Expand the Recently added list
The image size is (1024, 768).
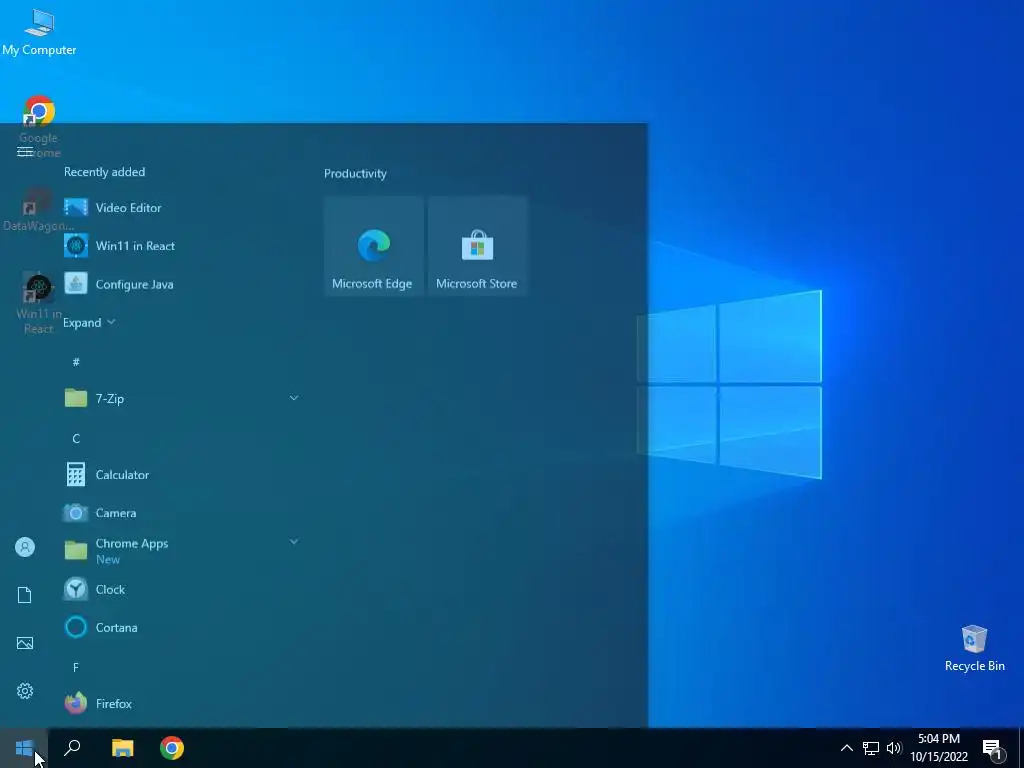89,323
